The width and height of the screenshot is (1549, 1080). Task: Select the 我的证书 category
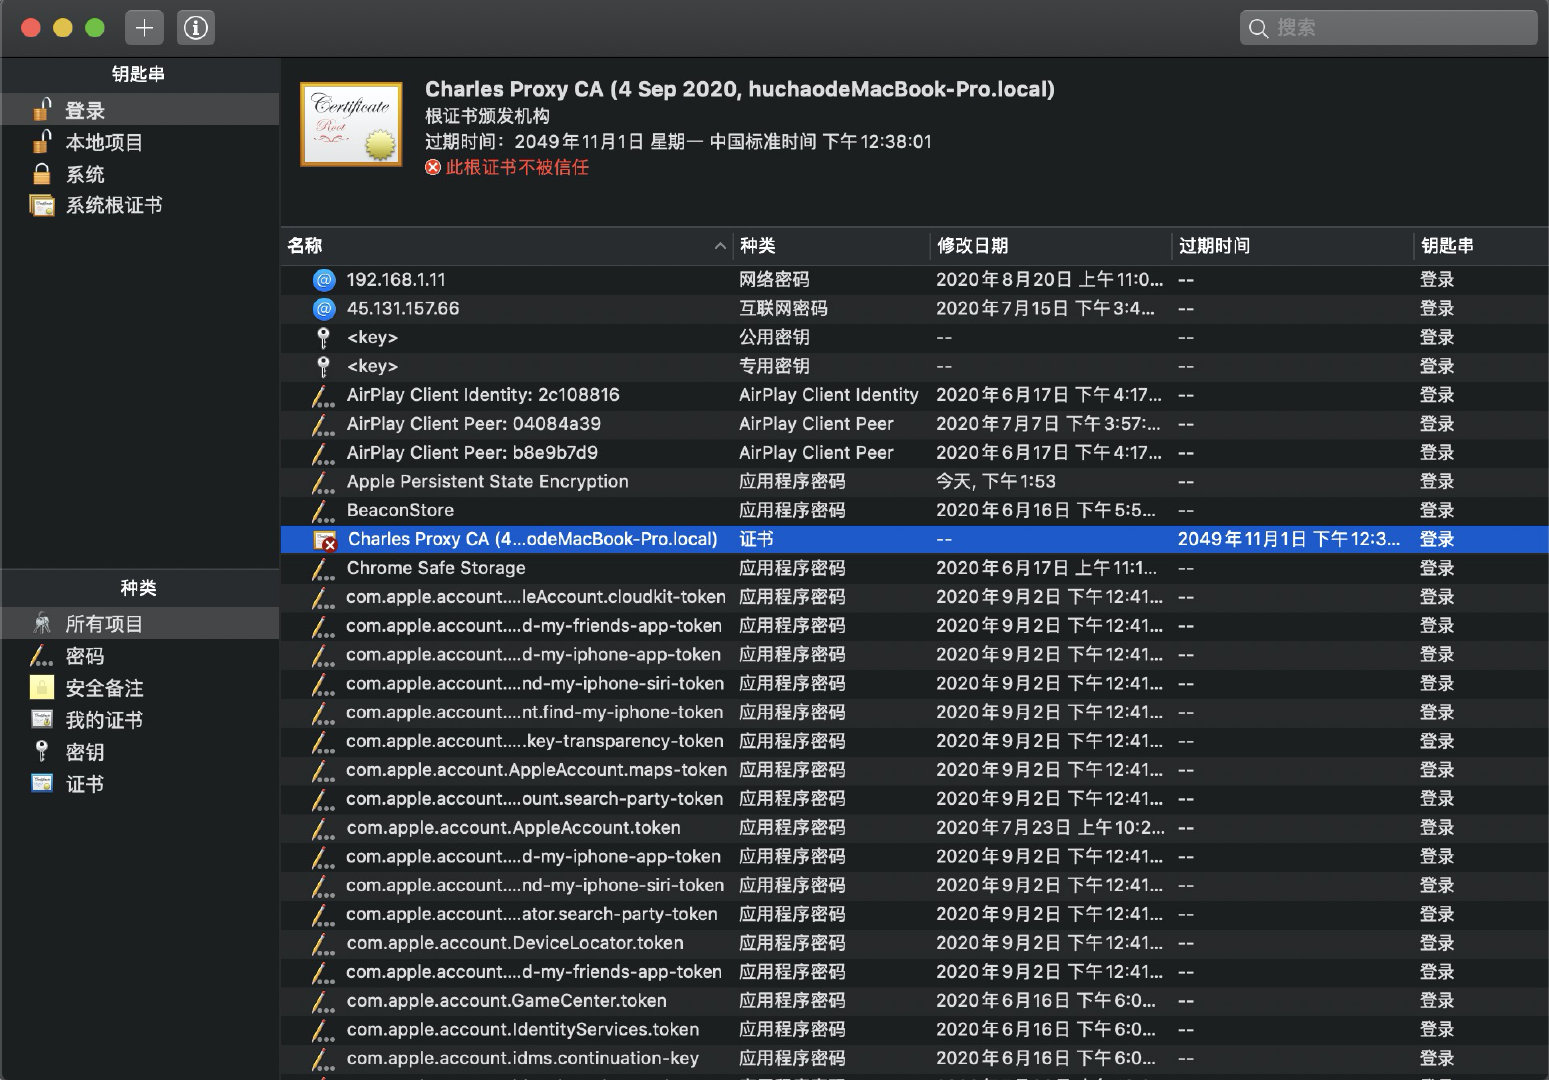tap(104, 719)
